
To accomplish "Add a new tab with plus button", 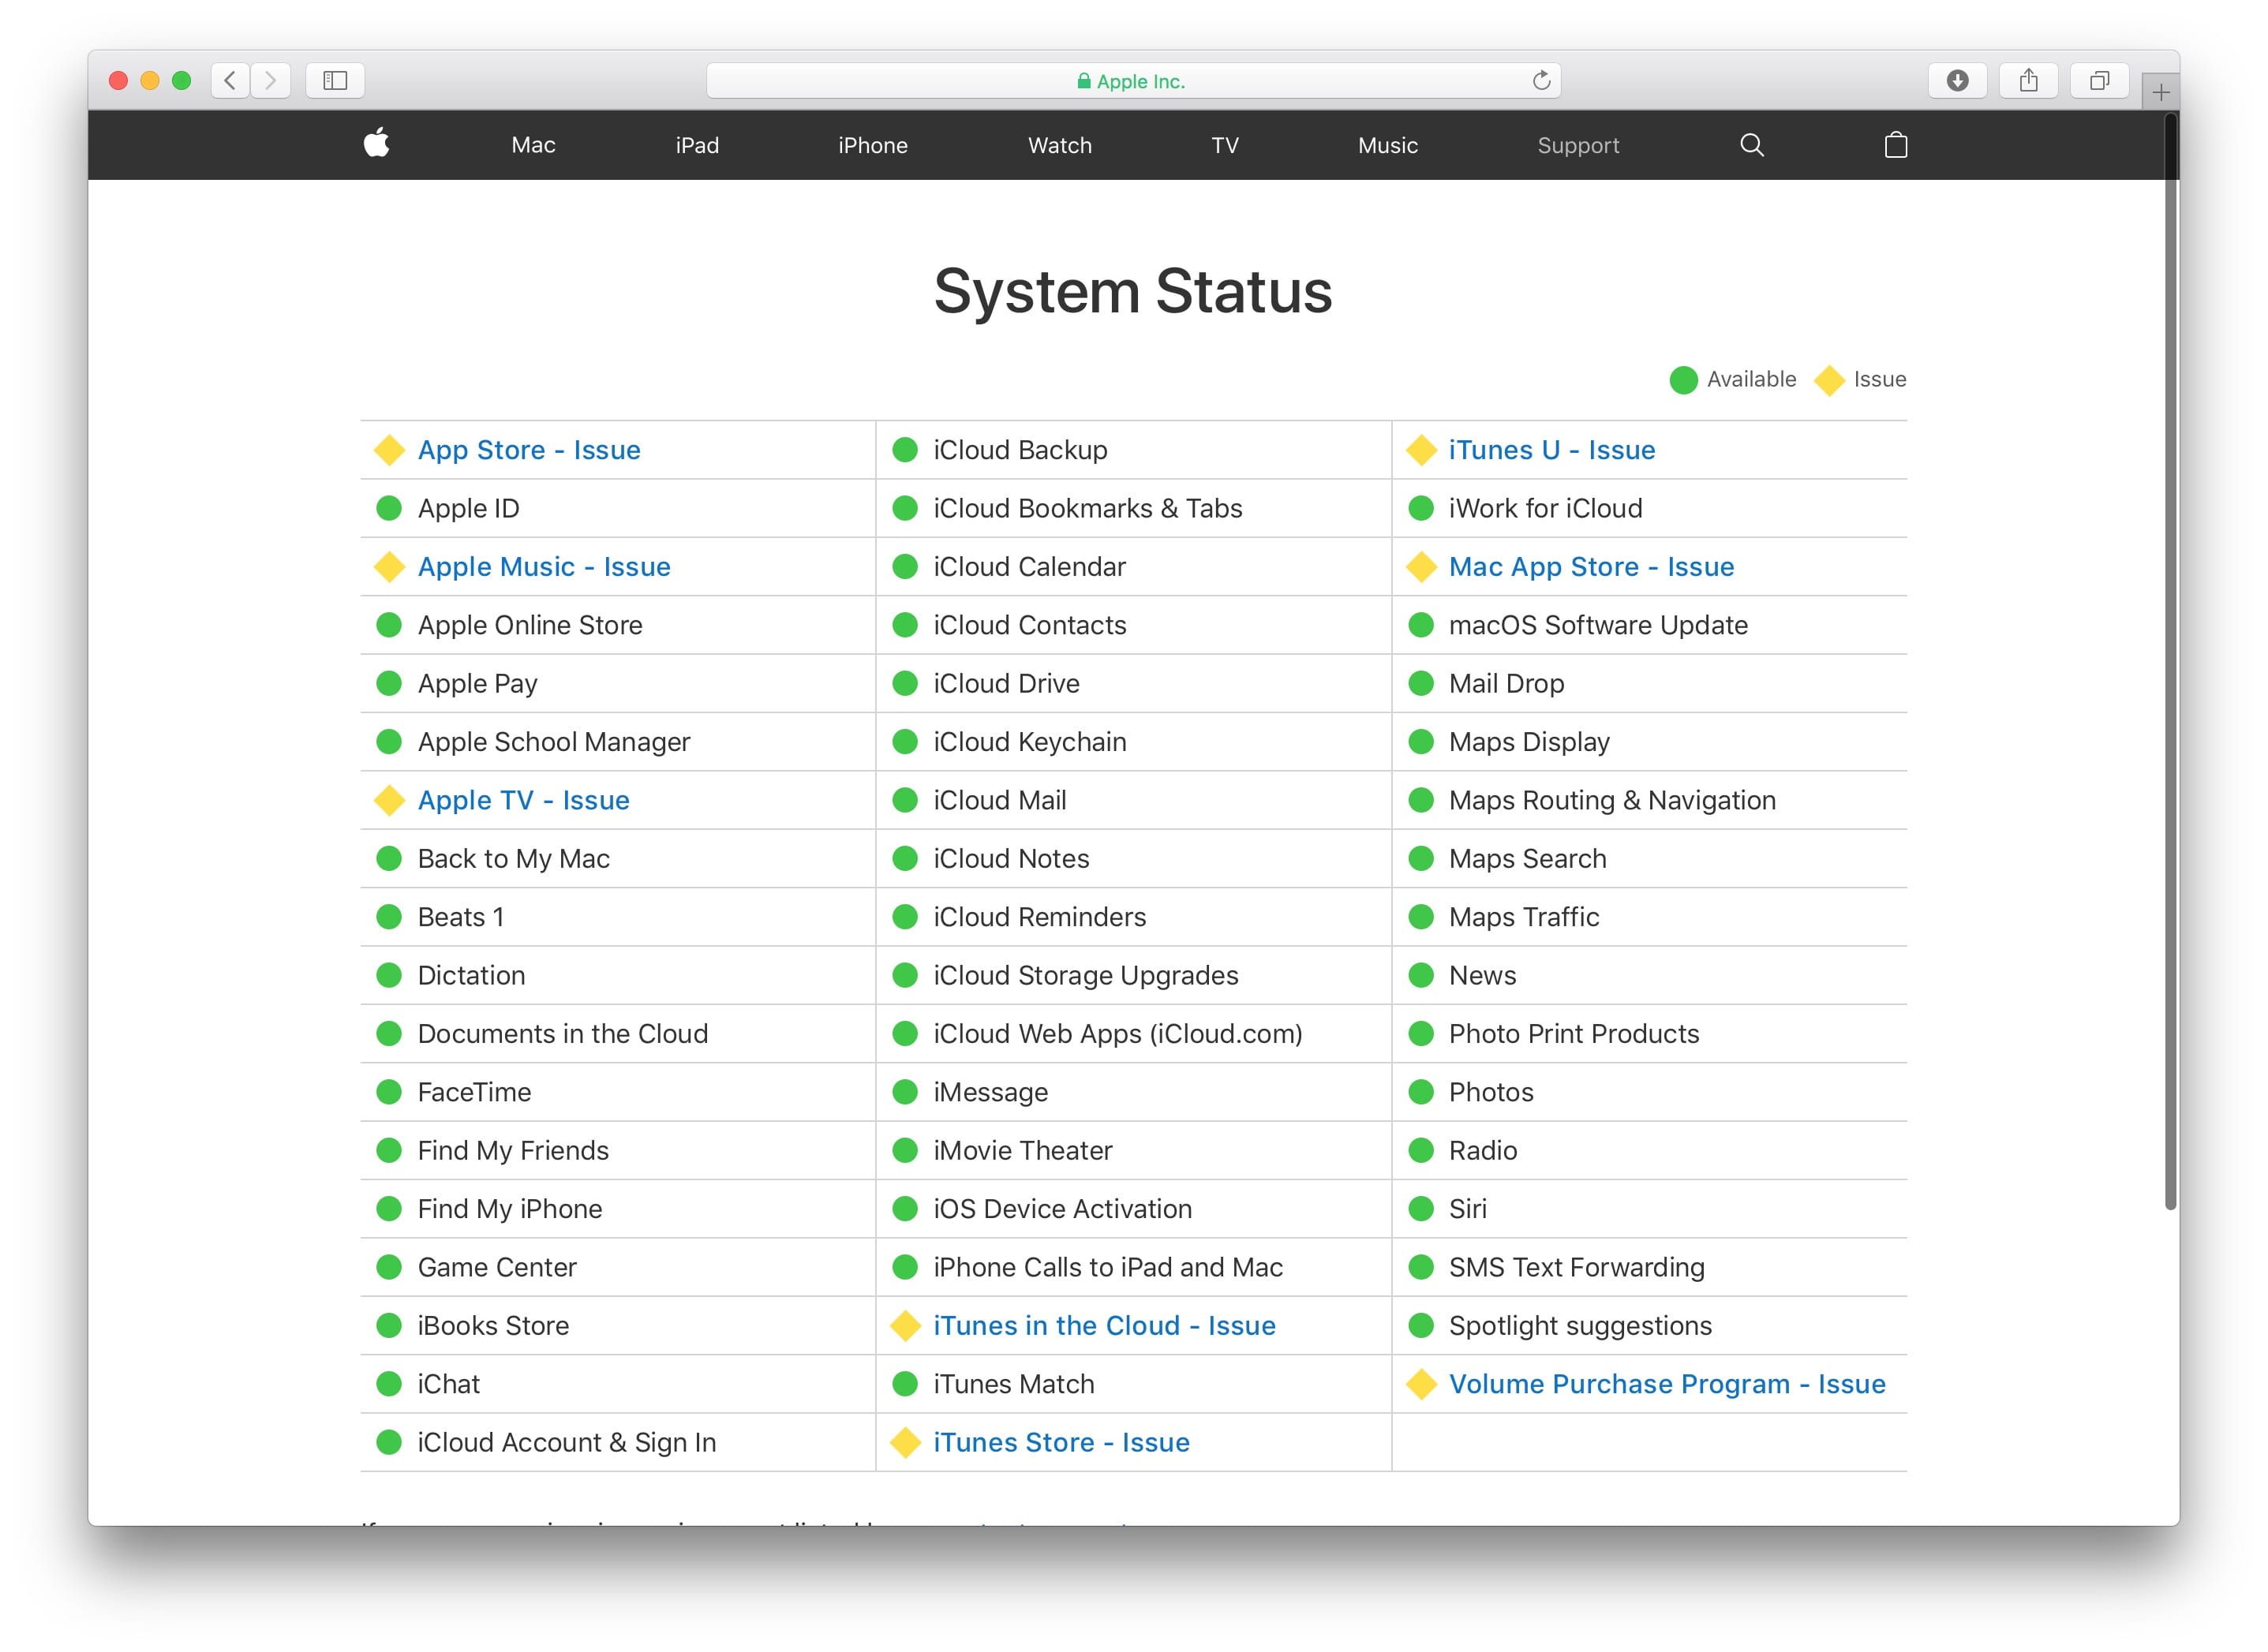I will tap(2160, 93).
